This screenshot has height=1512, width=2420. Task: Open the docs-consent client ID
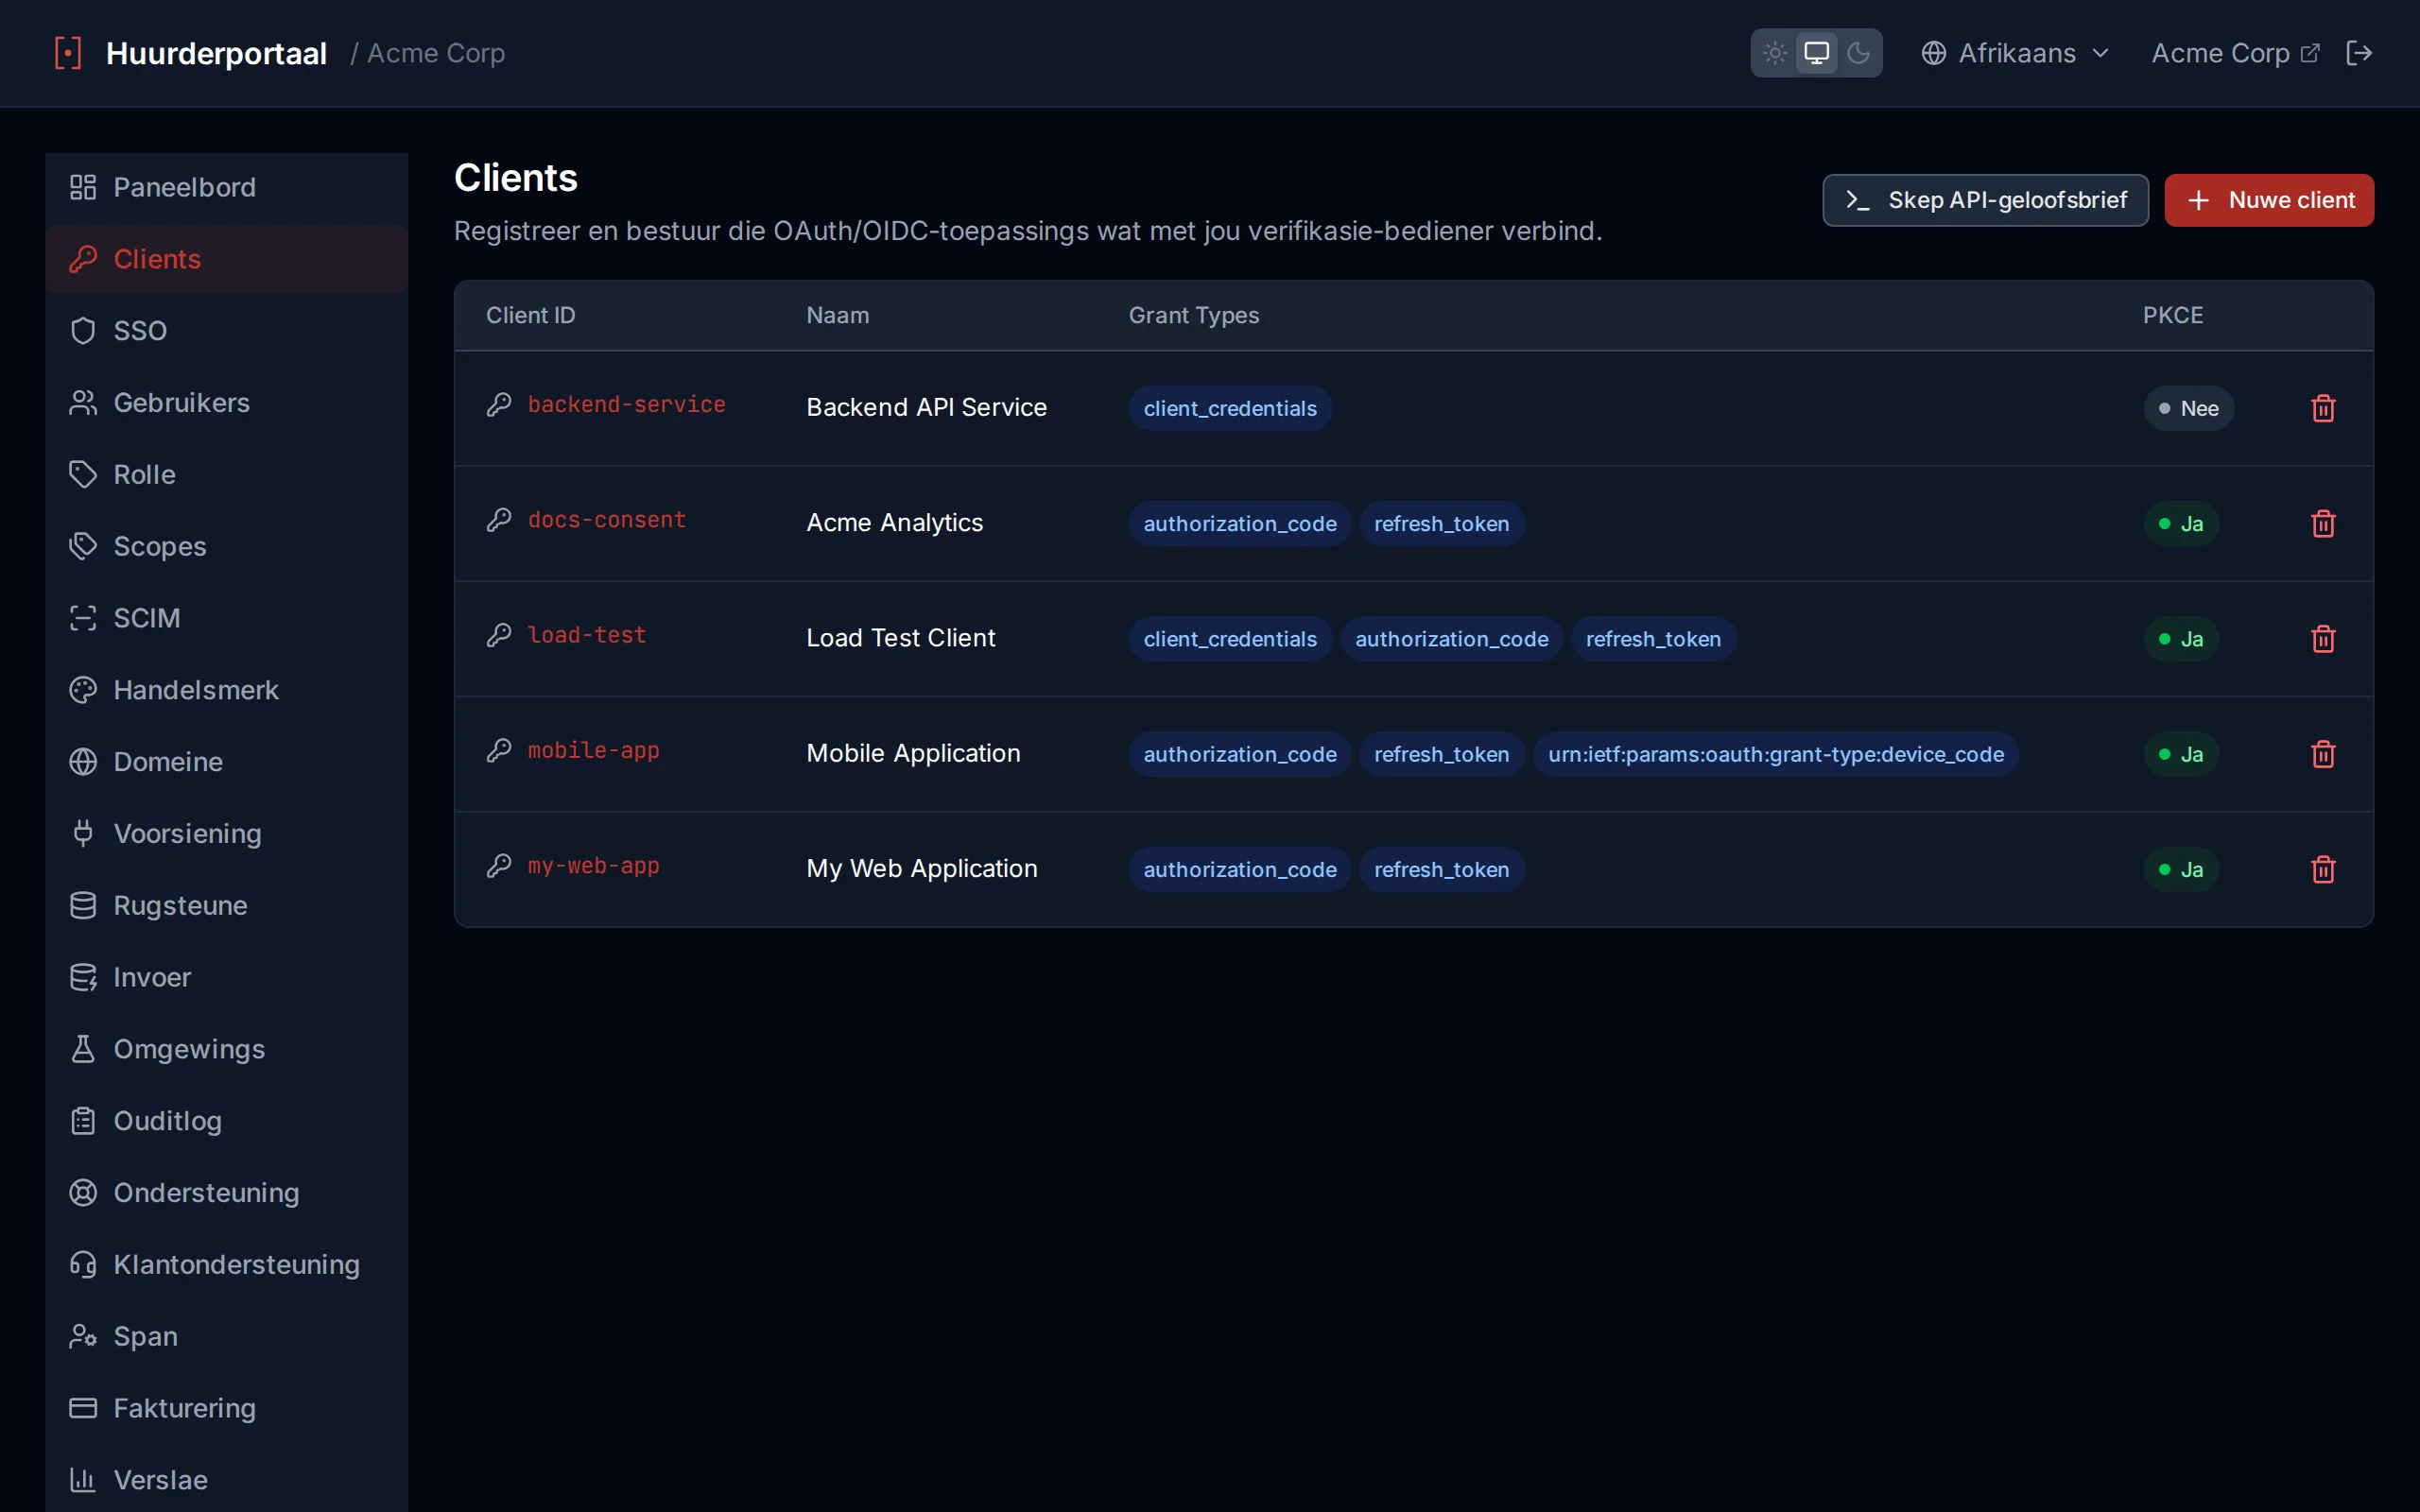point(606,520)
